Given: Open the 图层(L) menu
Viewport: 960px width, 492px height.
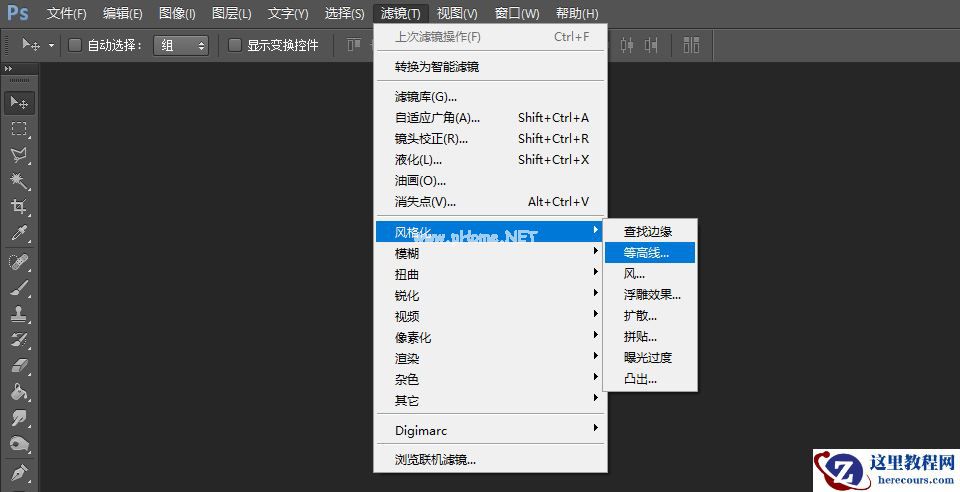Looking at the screenshot, I should (x=231, y=13).
